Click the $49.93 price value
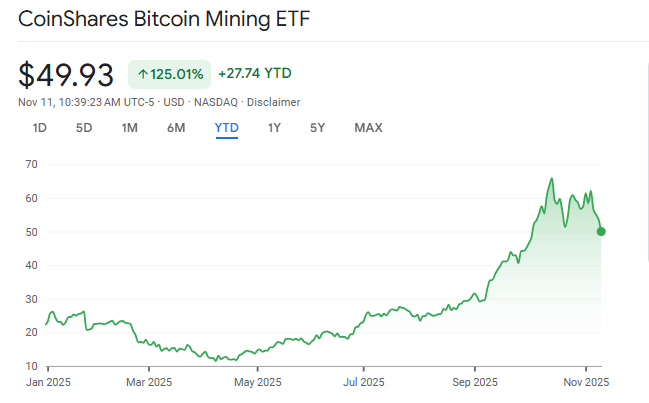 click(66, 74)
